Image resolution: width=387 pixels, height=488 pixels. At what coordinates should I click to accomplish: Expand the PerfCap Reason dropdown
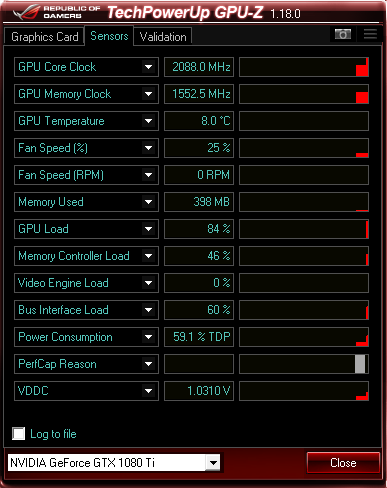(x=148, y=364)
